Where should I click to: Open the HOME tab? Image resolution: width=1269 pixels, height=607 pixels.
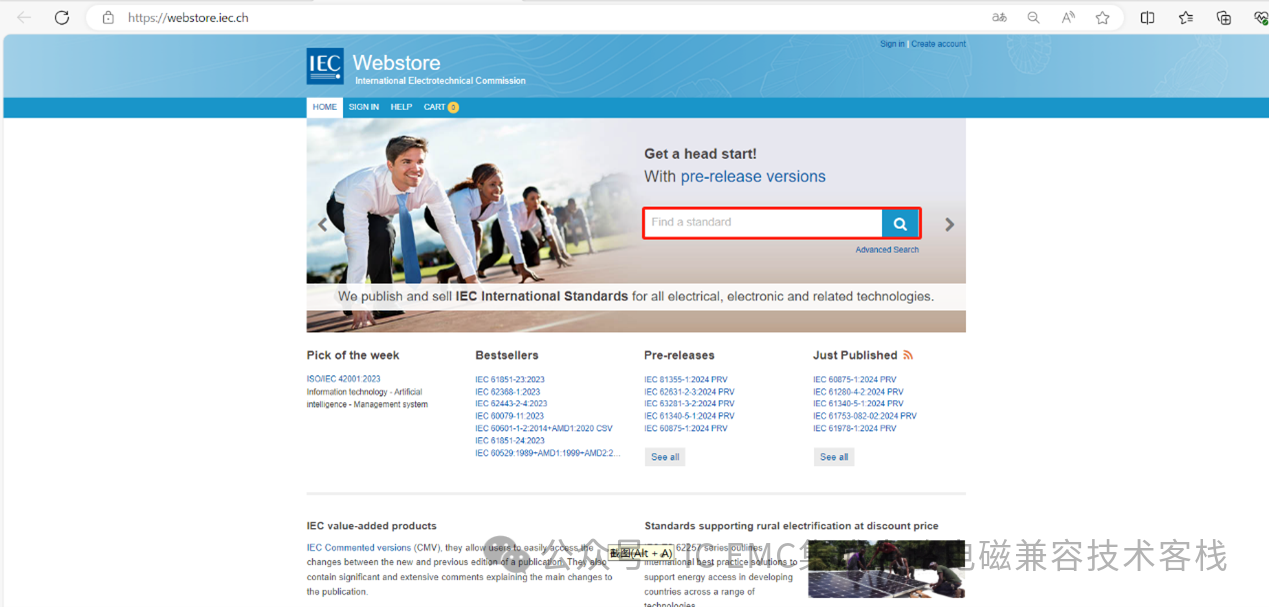click(x=325, y=107)
